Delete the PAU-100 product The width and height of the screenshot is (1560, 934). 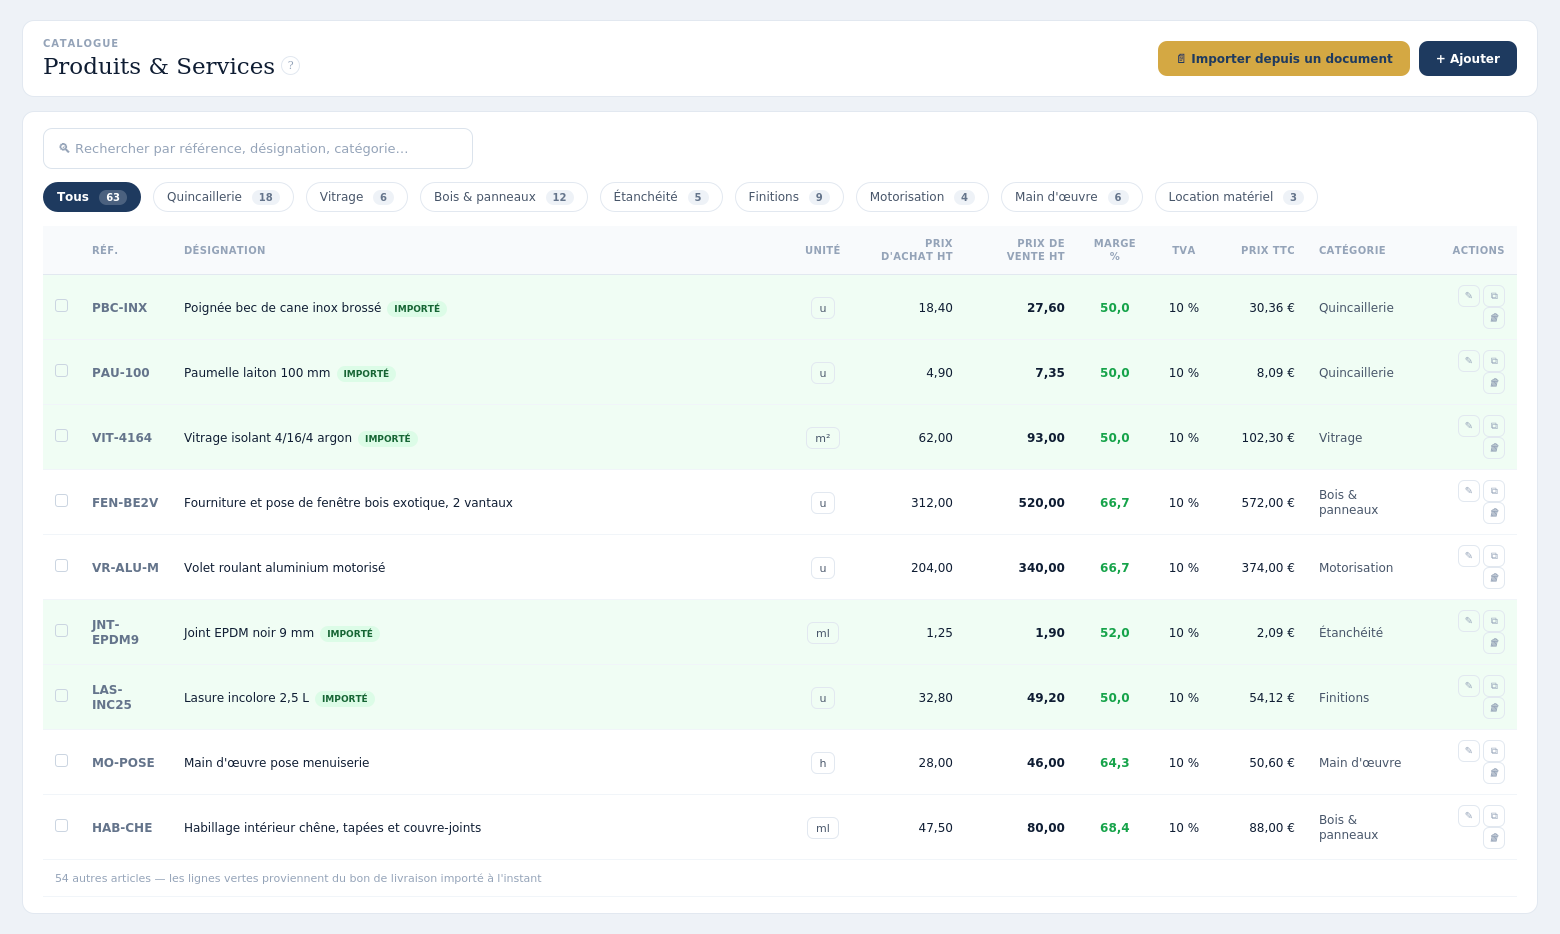coord(1494,383)
